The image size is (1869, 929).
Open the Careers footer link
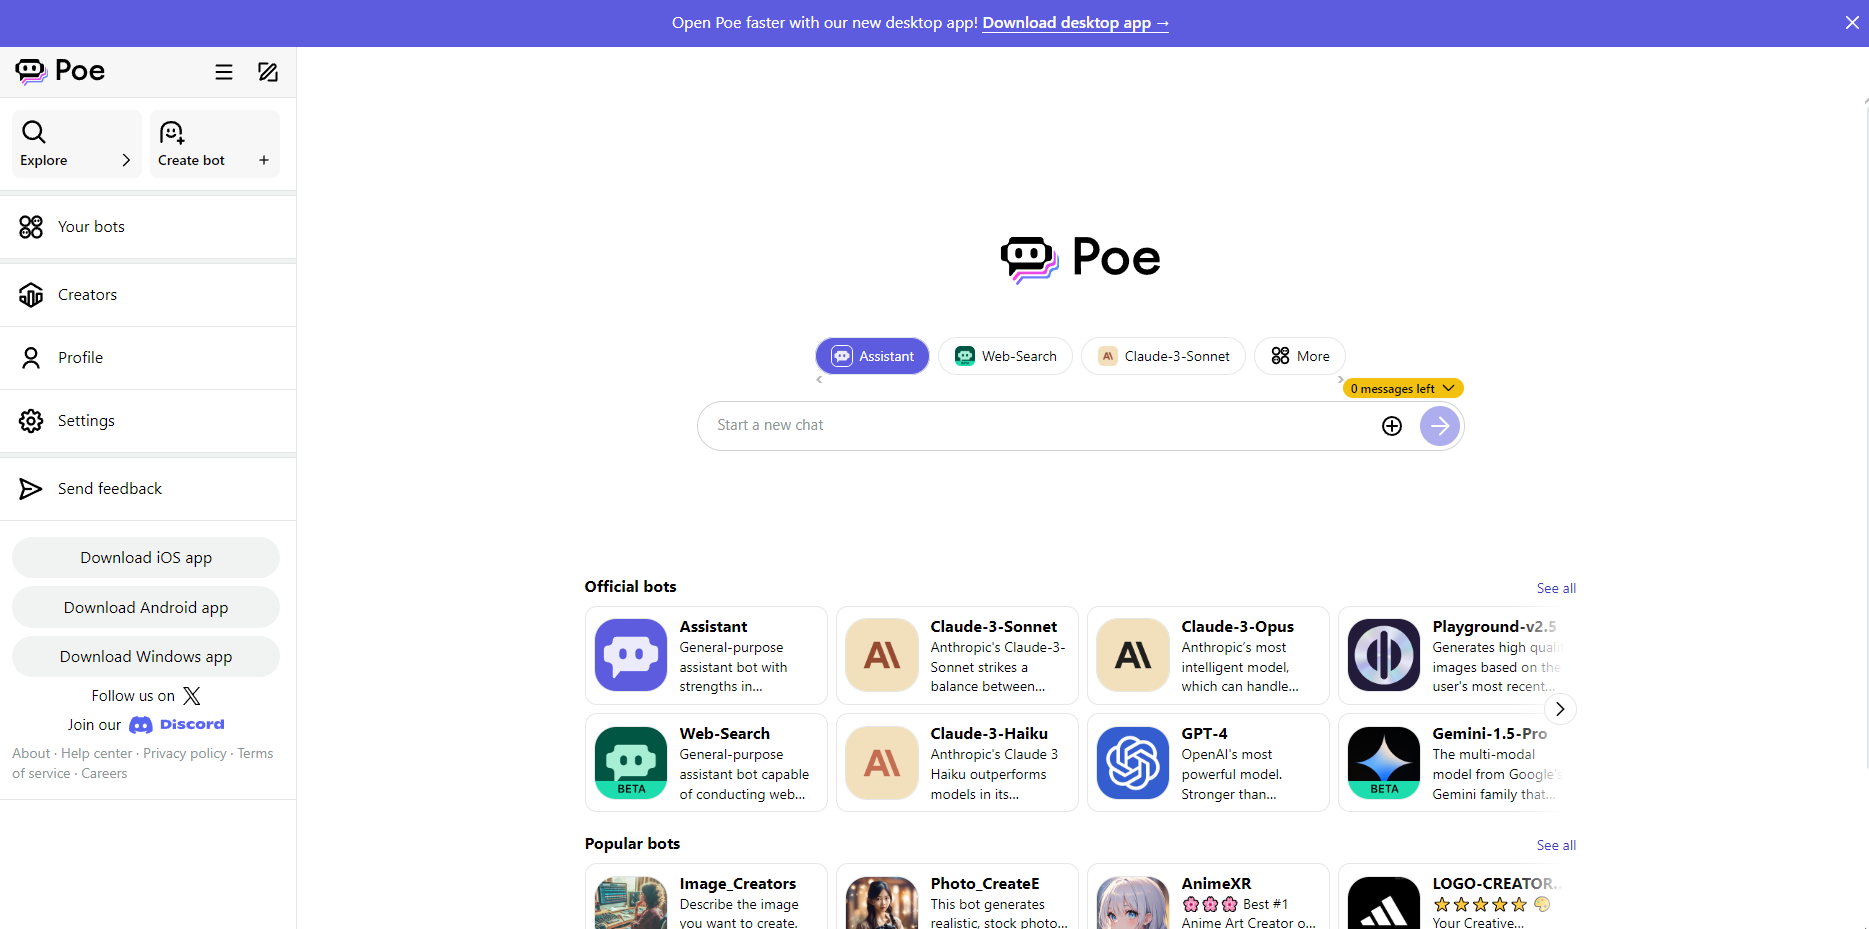tap(104, 774)
